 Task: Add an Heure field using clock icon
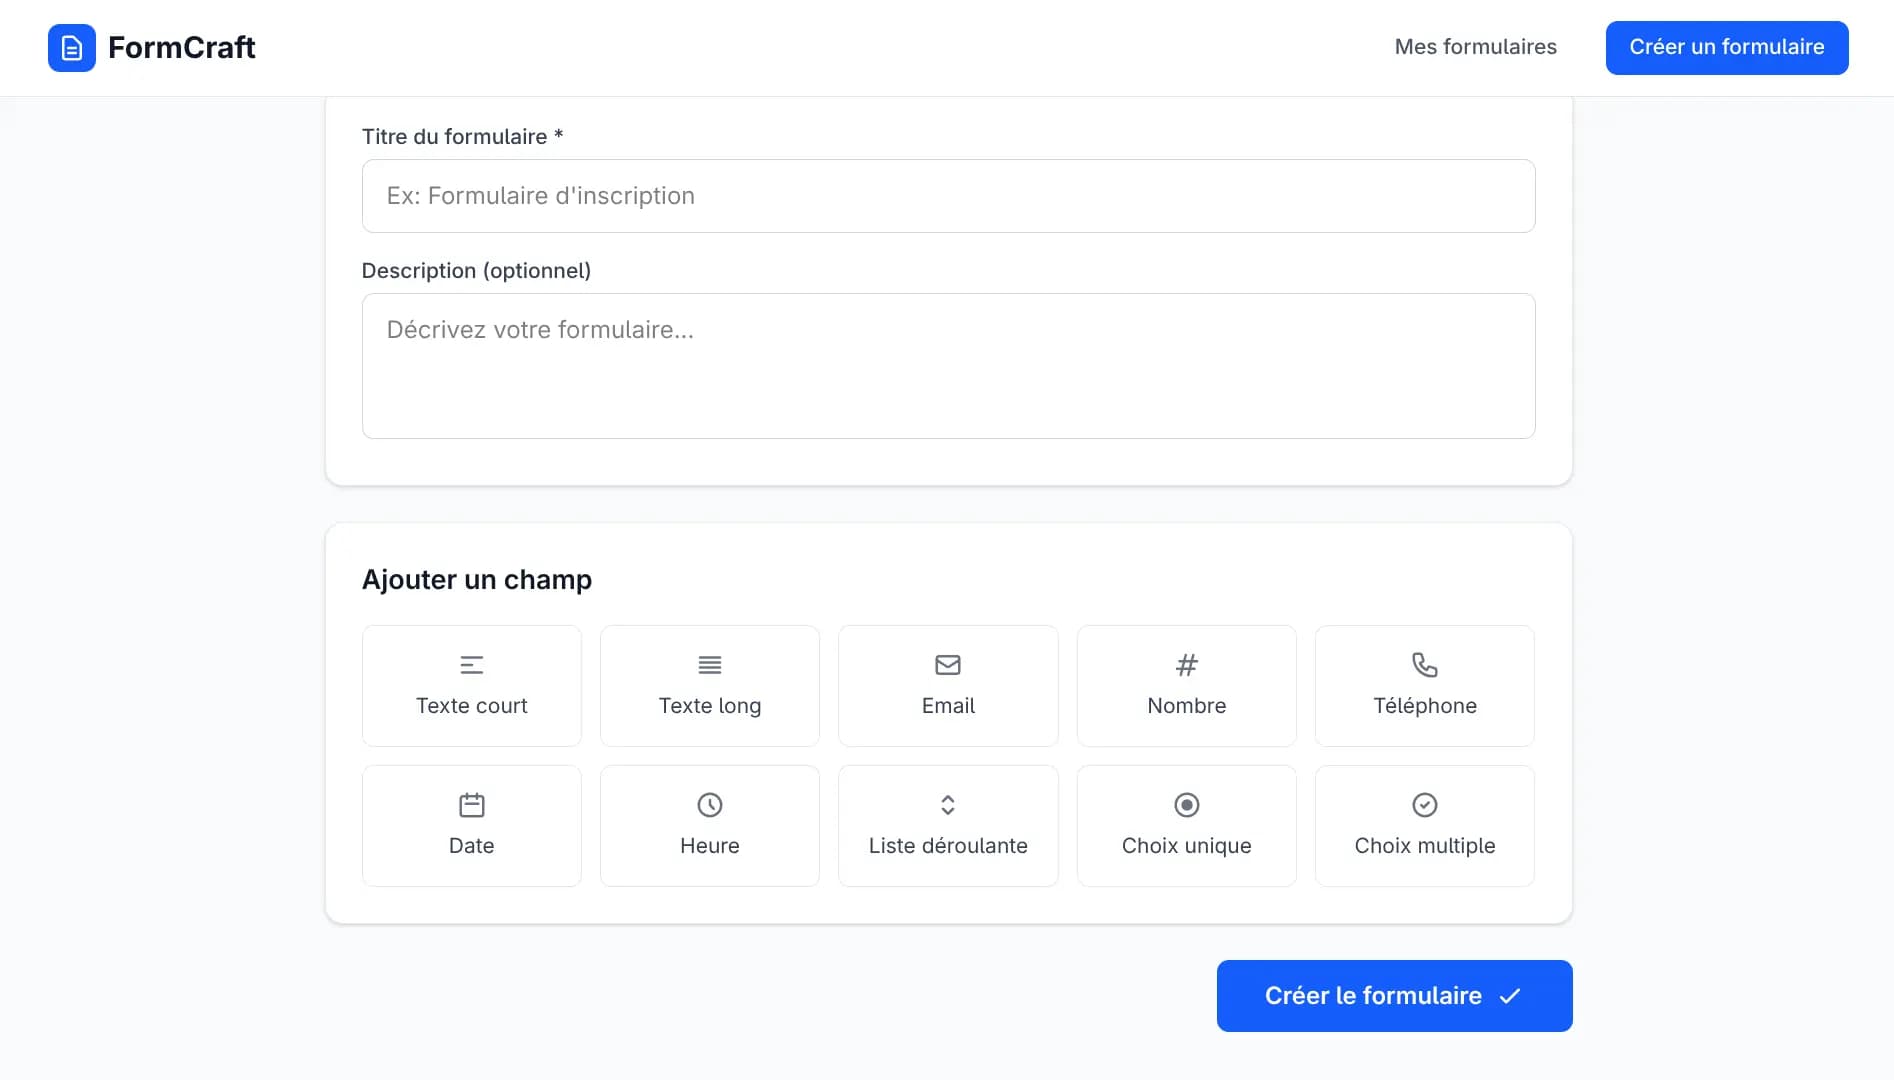[709, 806]
